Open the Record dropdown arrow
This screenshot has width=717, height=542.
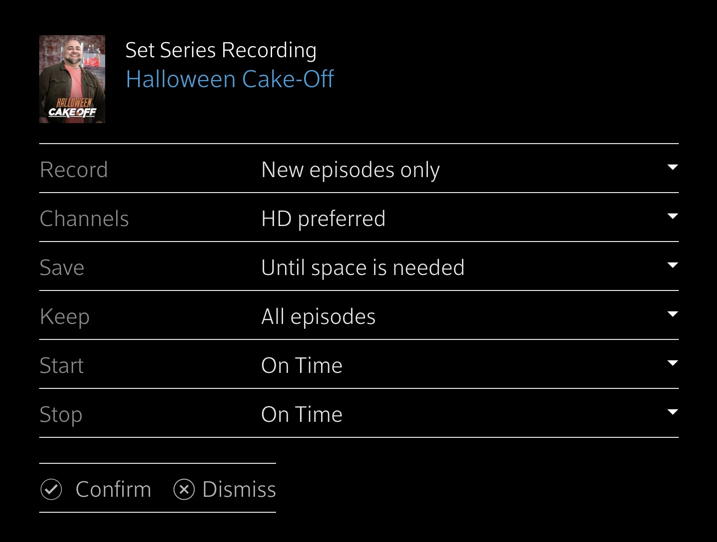click(x=672, y=167)
